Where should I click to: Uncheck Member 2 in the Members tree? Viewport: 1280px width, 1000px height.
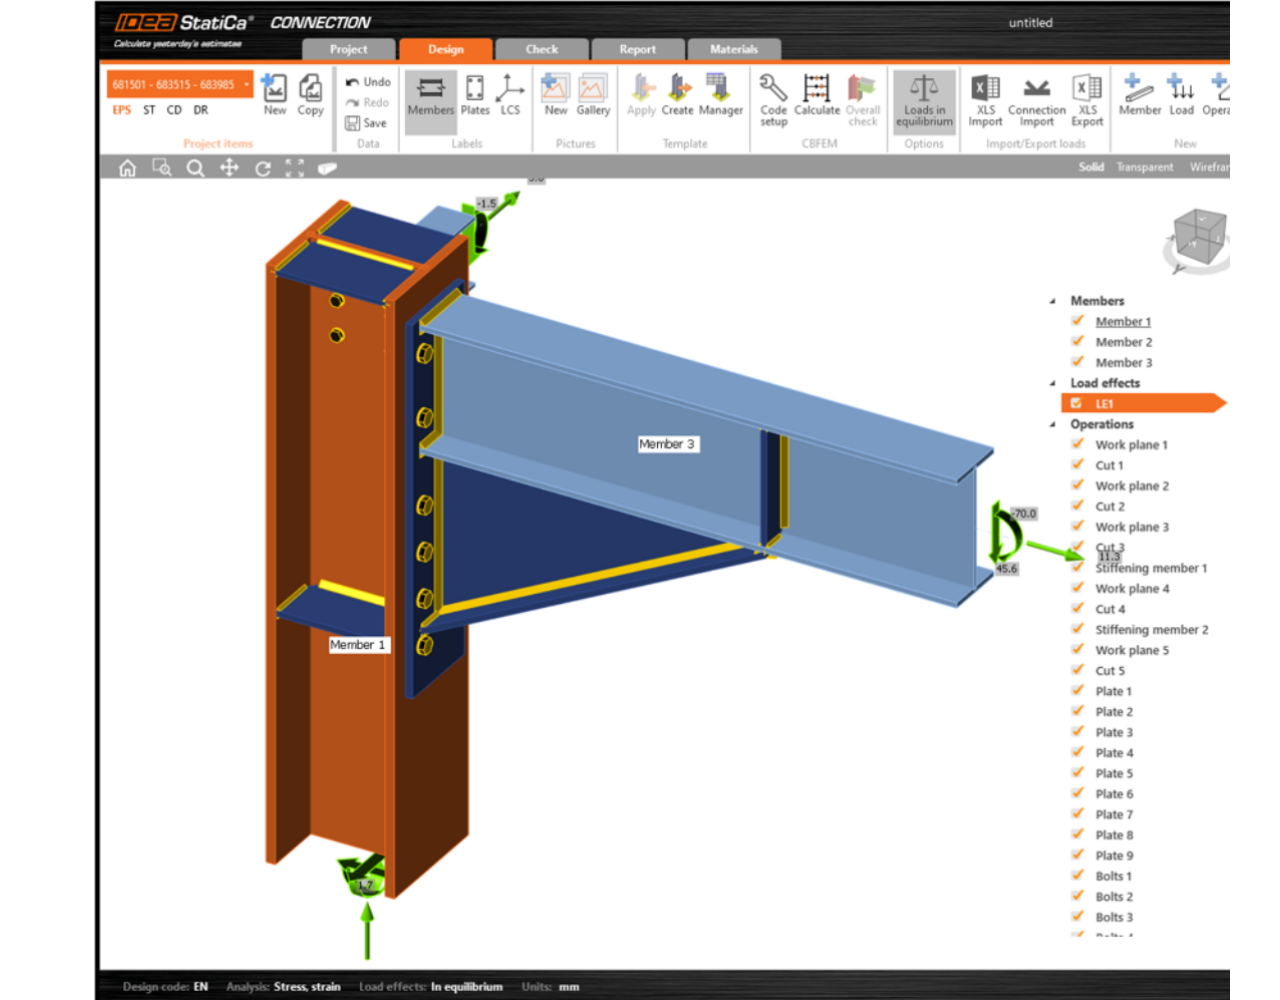pyautogui.click(x=1077, y=341)
